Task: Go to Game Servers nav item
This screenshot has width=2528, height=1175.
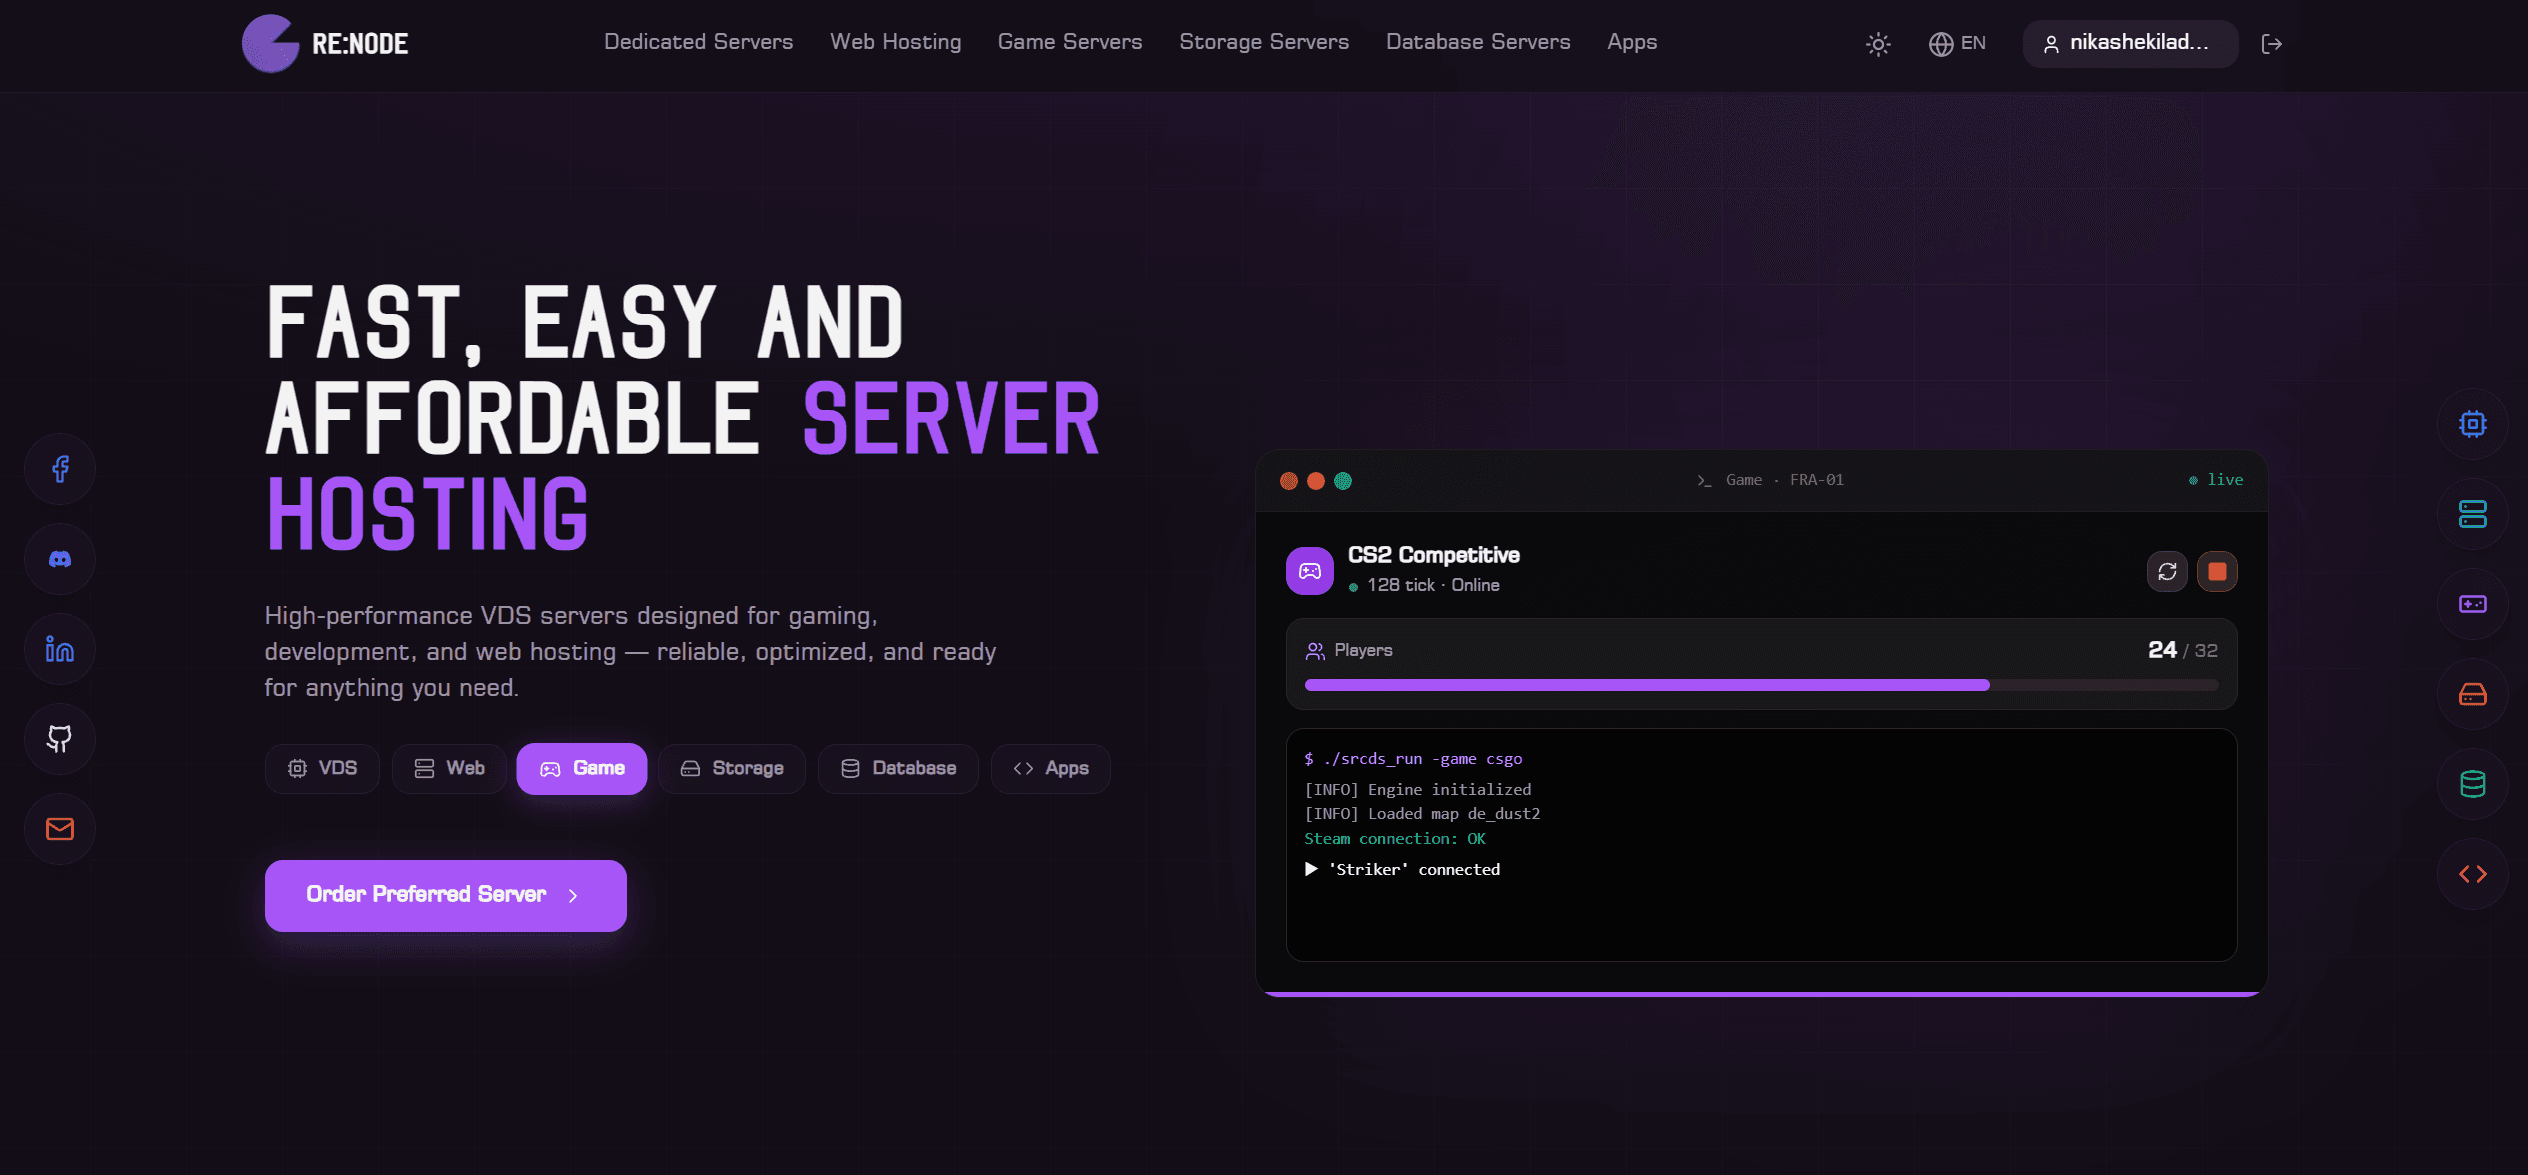Action: (1070, 42)
